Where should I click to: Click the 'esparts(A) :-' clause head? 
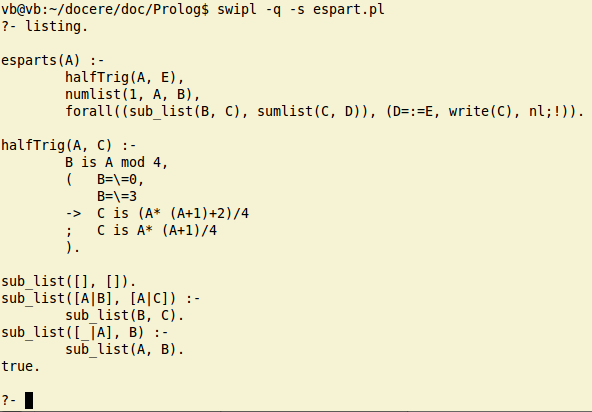(53, 61)
